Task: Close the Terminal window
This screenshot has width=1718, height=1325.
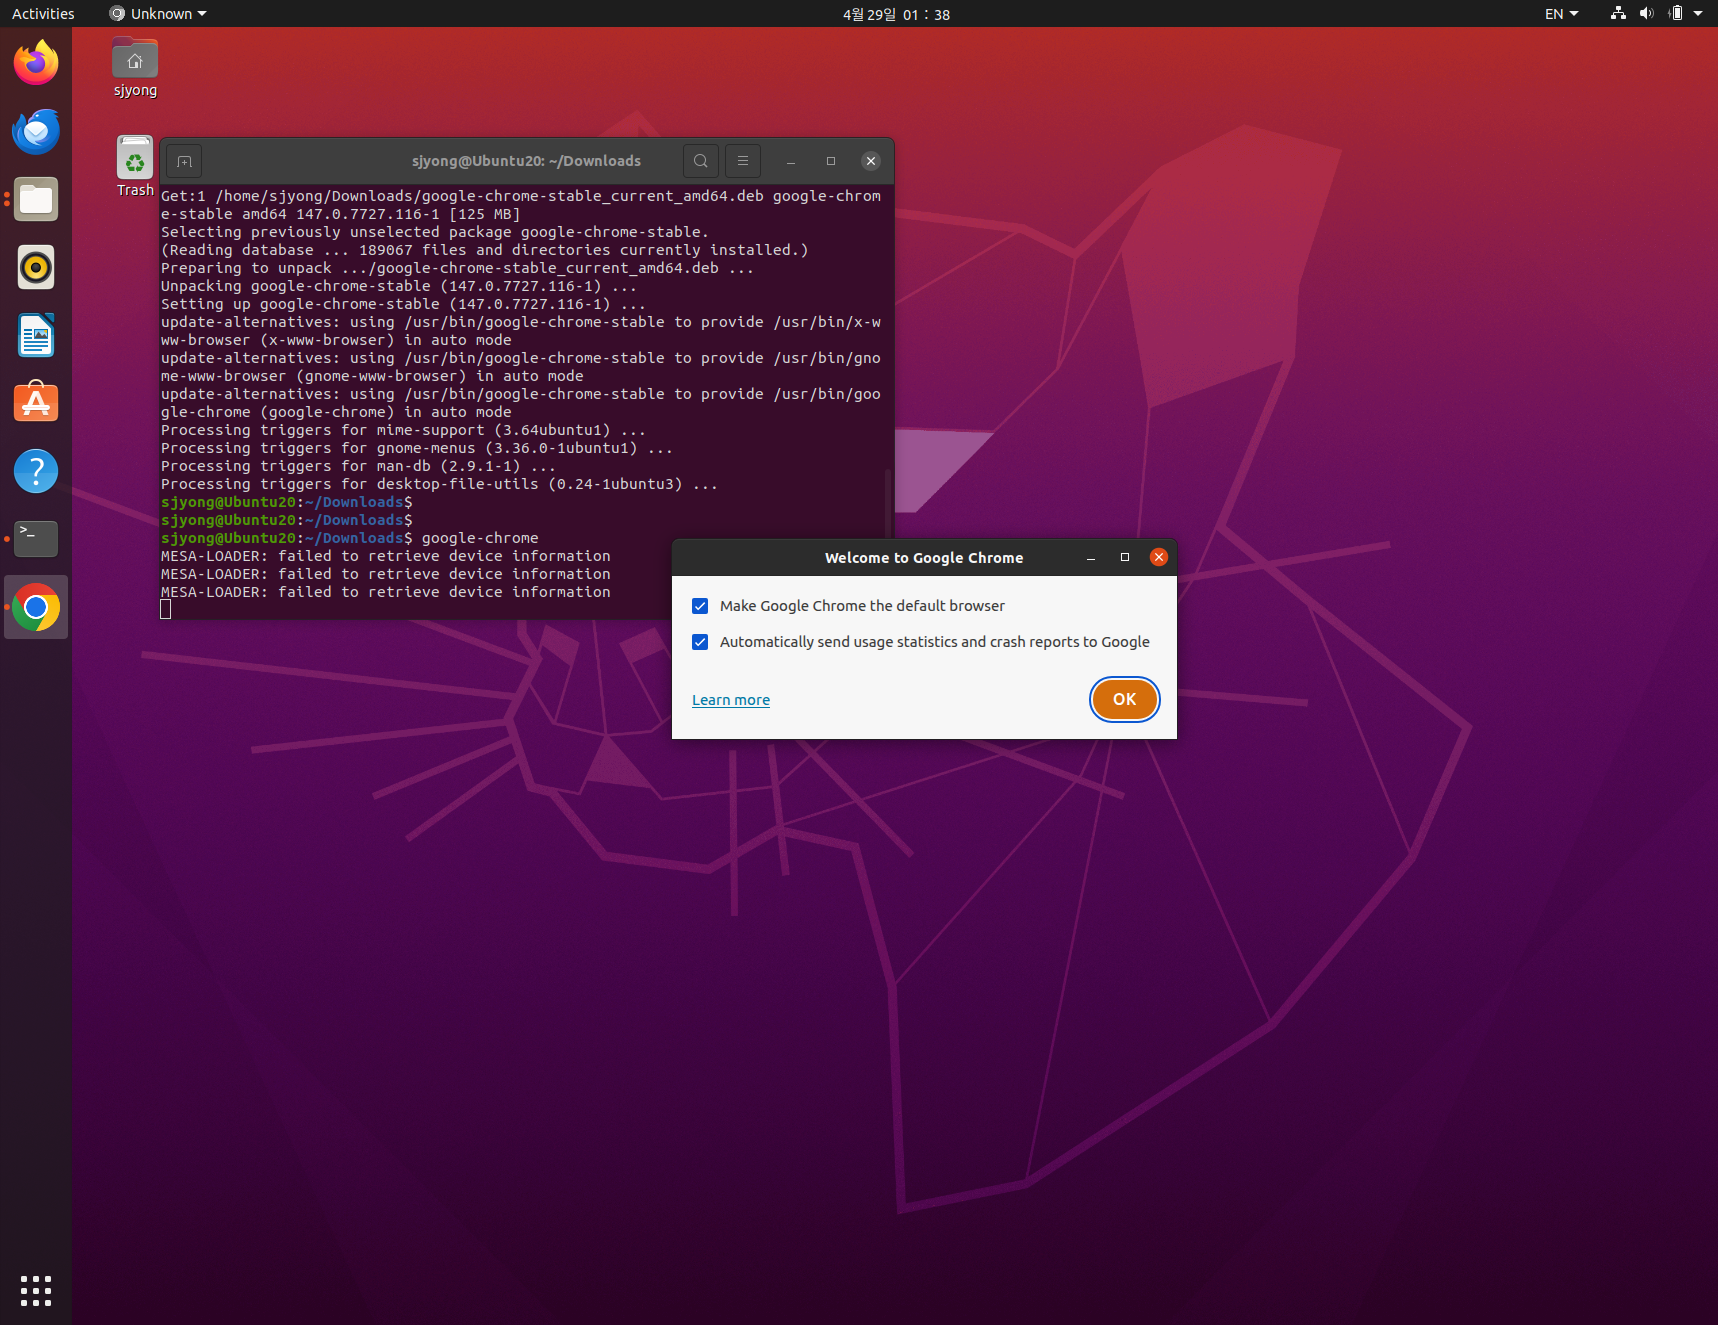Action: 871,161
